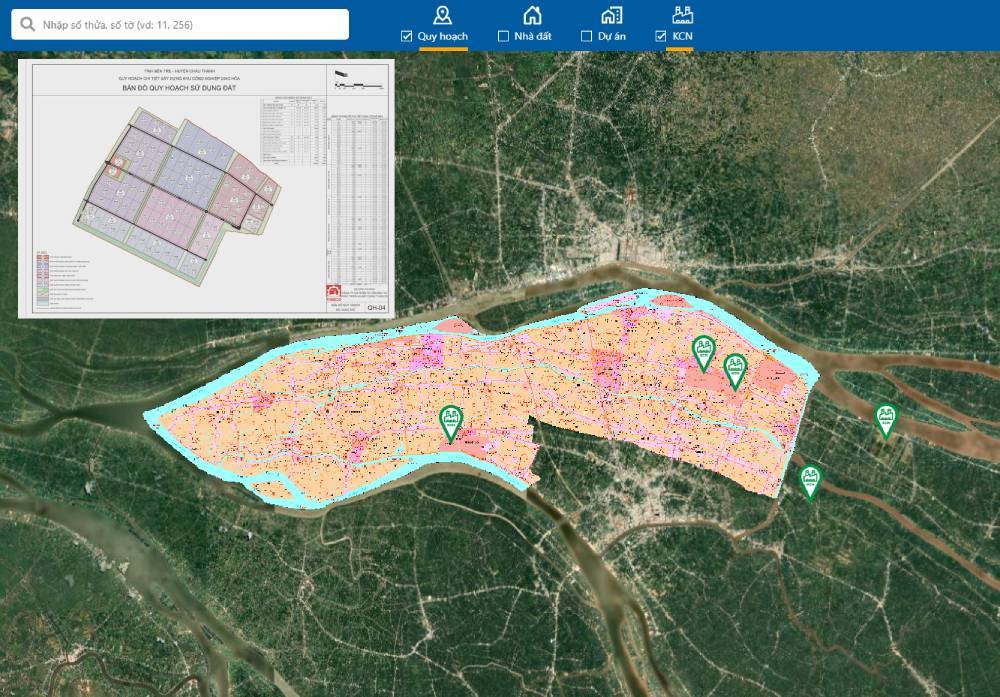Click the KCN text label
The image size is (1000, 697).
coord(683,36)
